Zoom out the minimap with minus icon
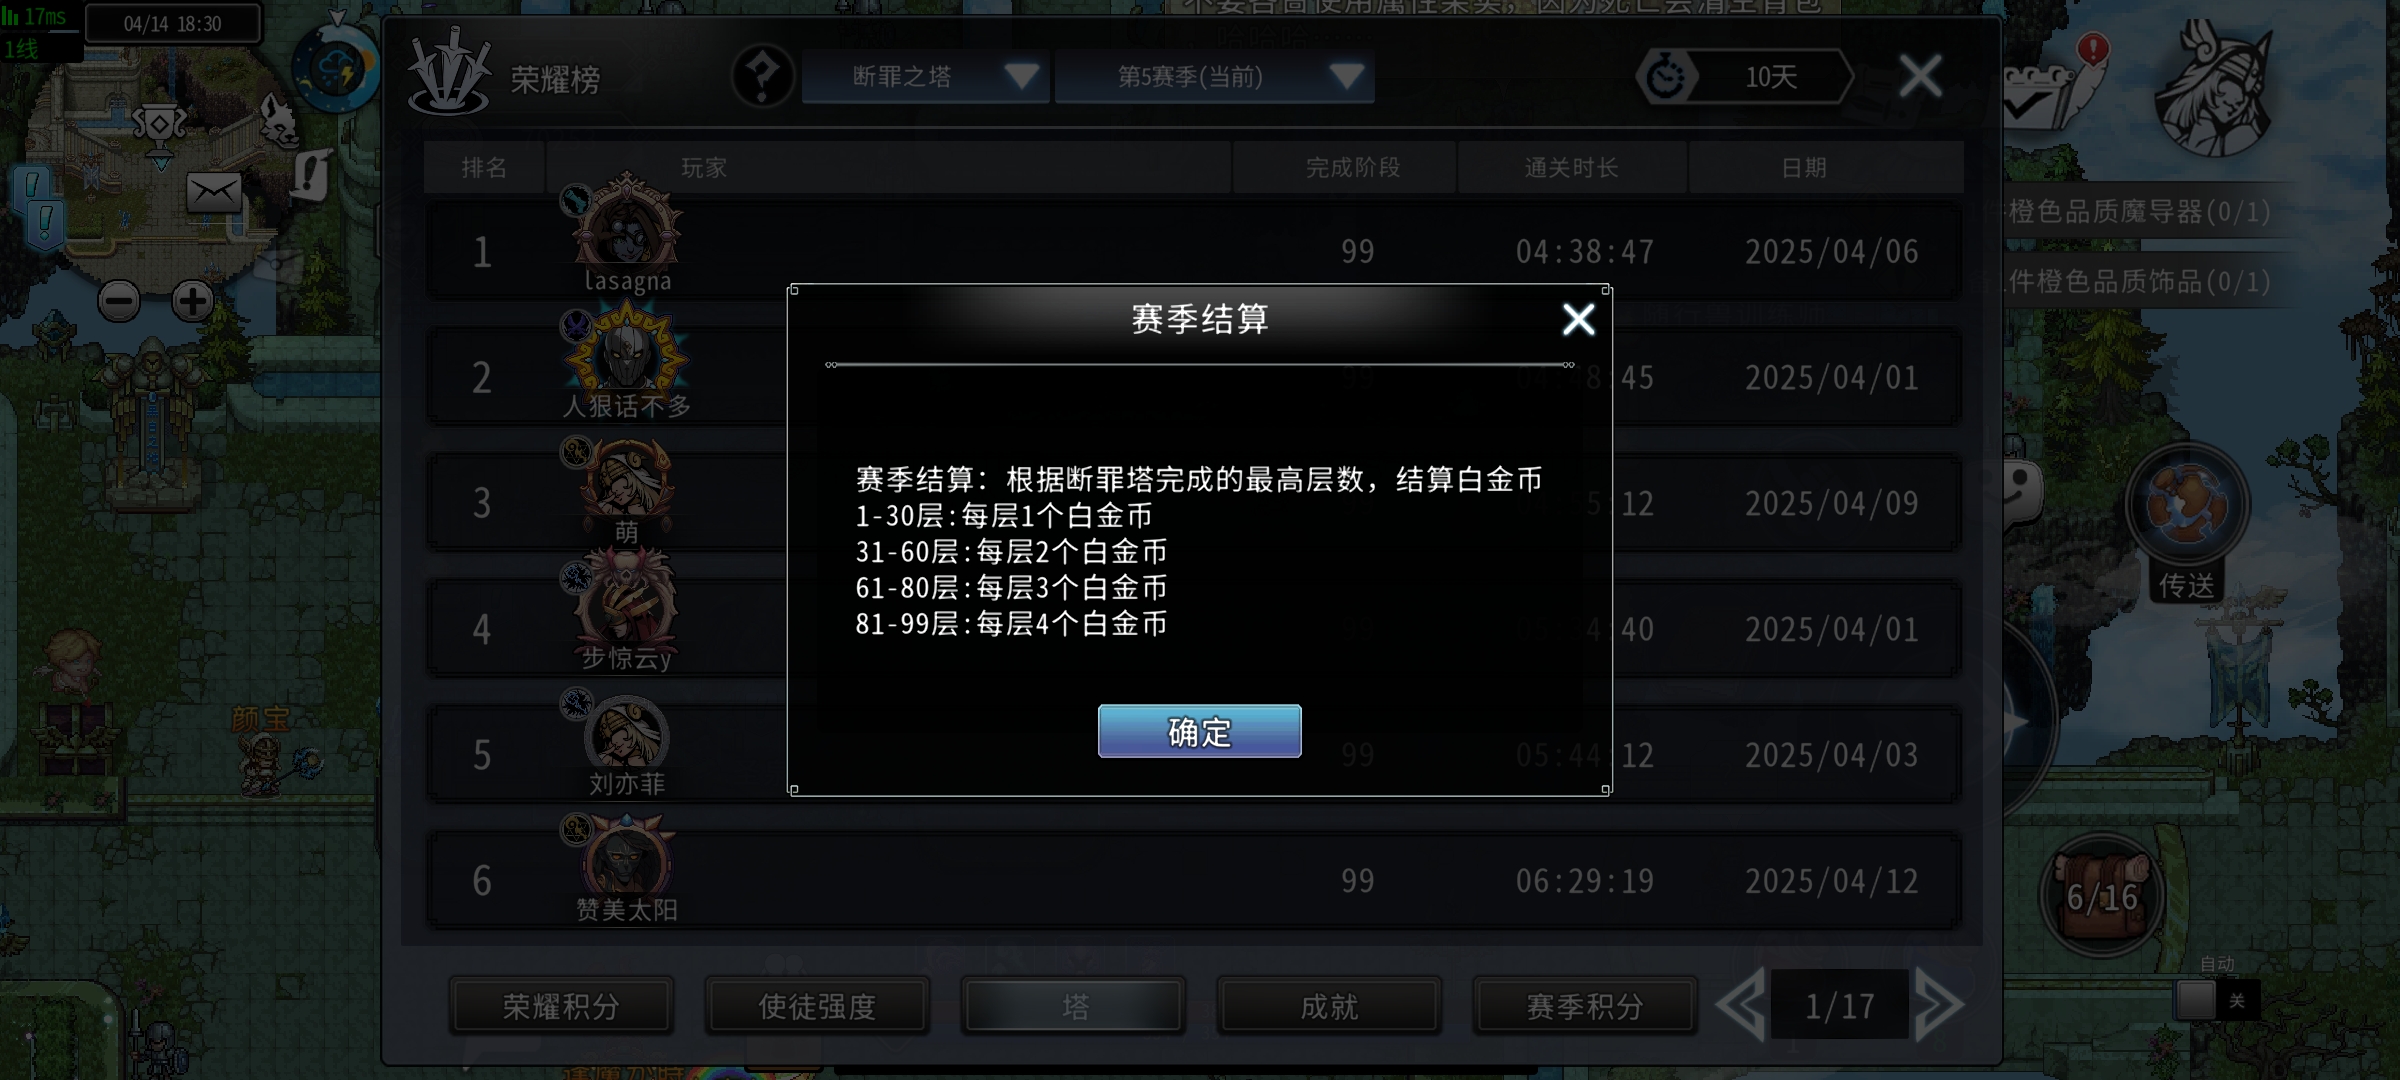The width and height of the screenshot is (2400, 1080). click(x=119, y=301)
